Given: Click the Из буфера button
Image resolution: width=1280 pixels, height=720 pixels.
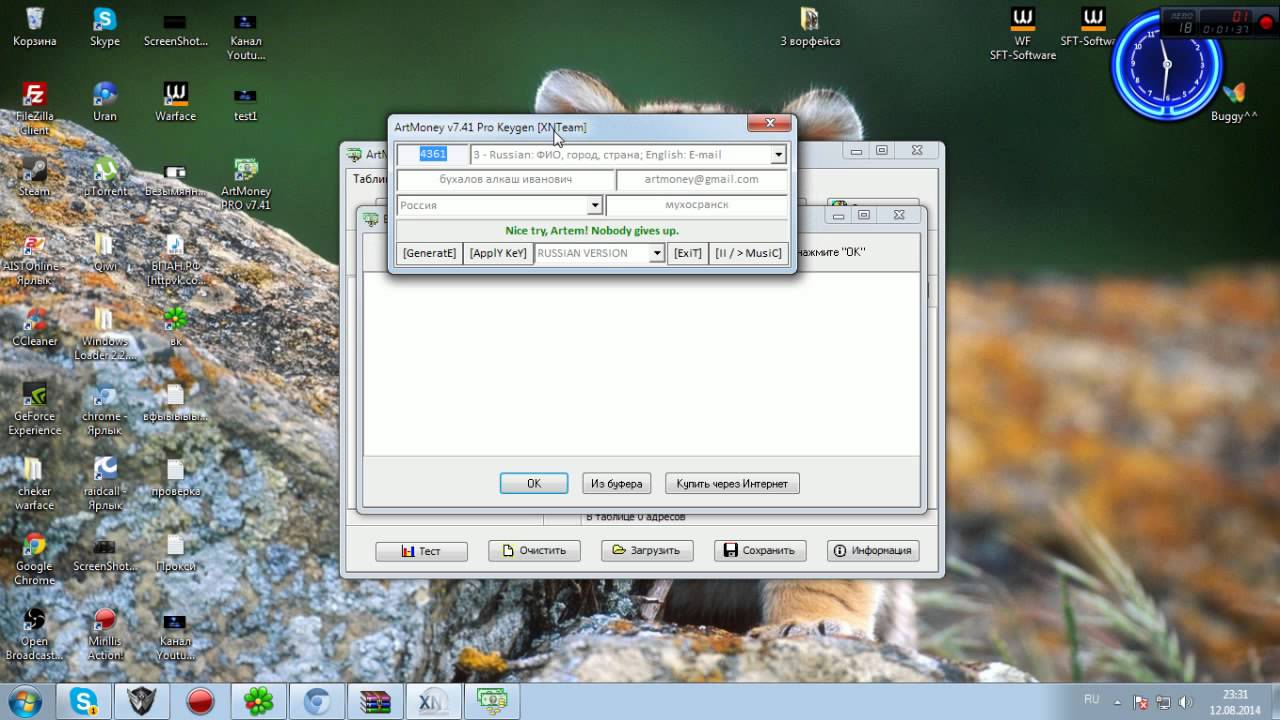Looking at the screenshot, I should point(616,483).
